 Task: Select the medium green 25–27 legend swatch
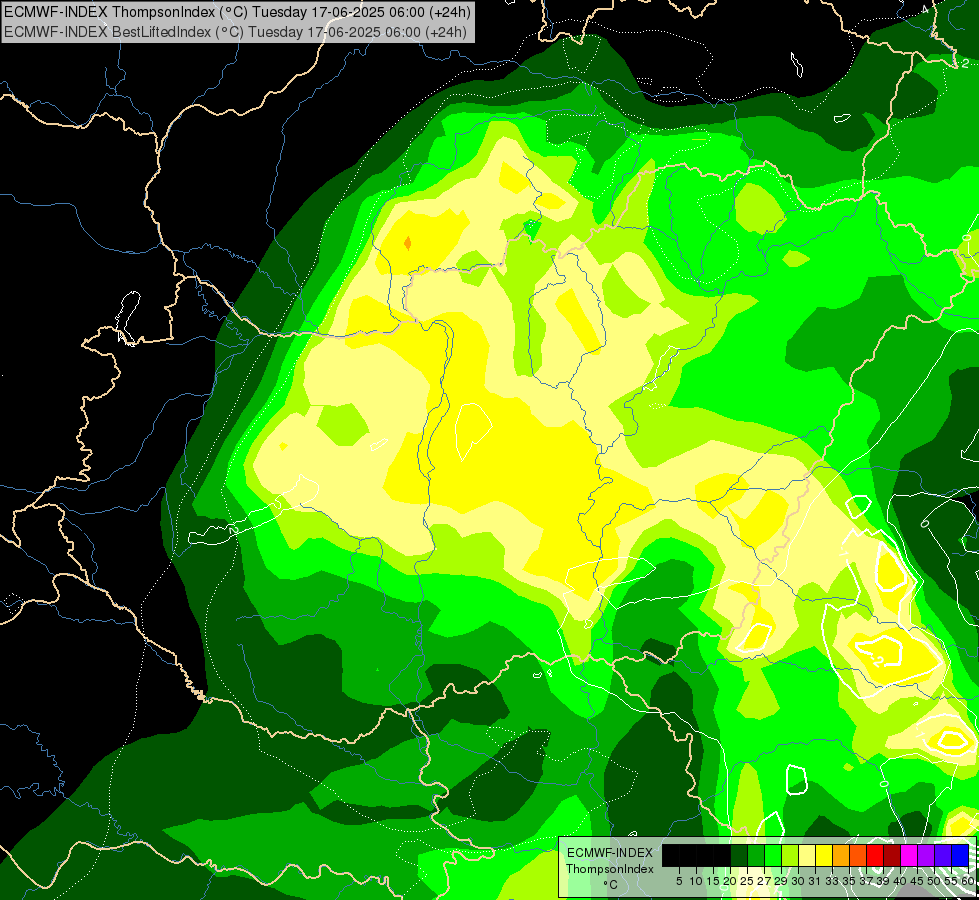[755, 856]
